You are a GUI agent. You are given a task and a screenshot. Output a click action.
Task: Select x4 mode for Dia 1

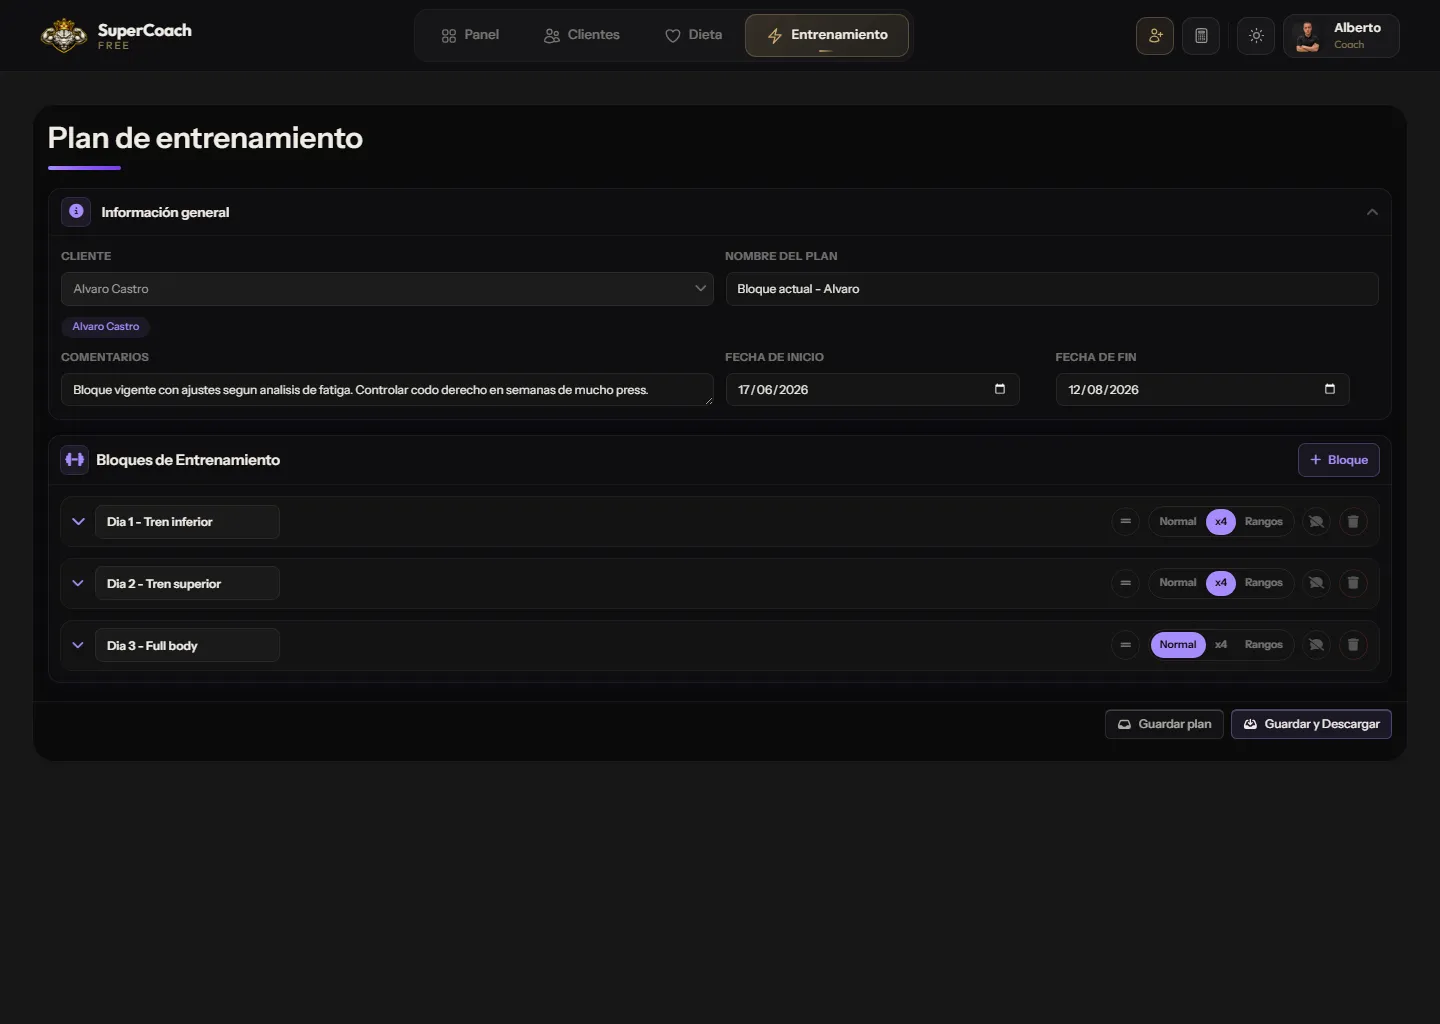(x=1221, y=522)
